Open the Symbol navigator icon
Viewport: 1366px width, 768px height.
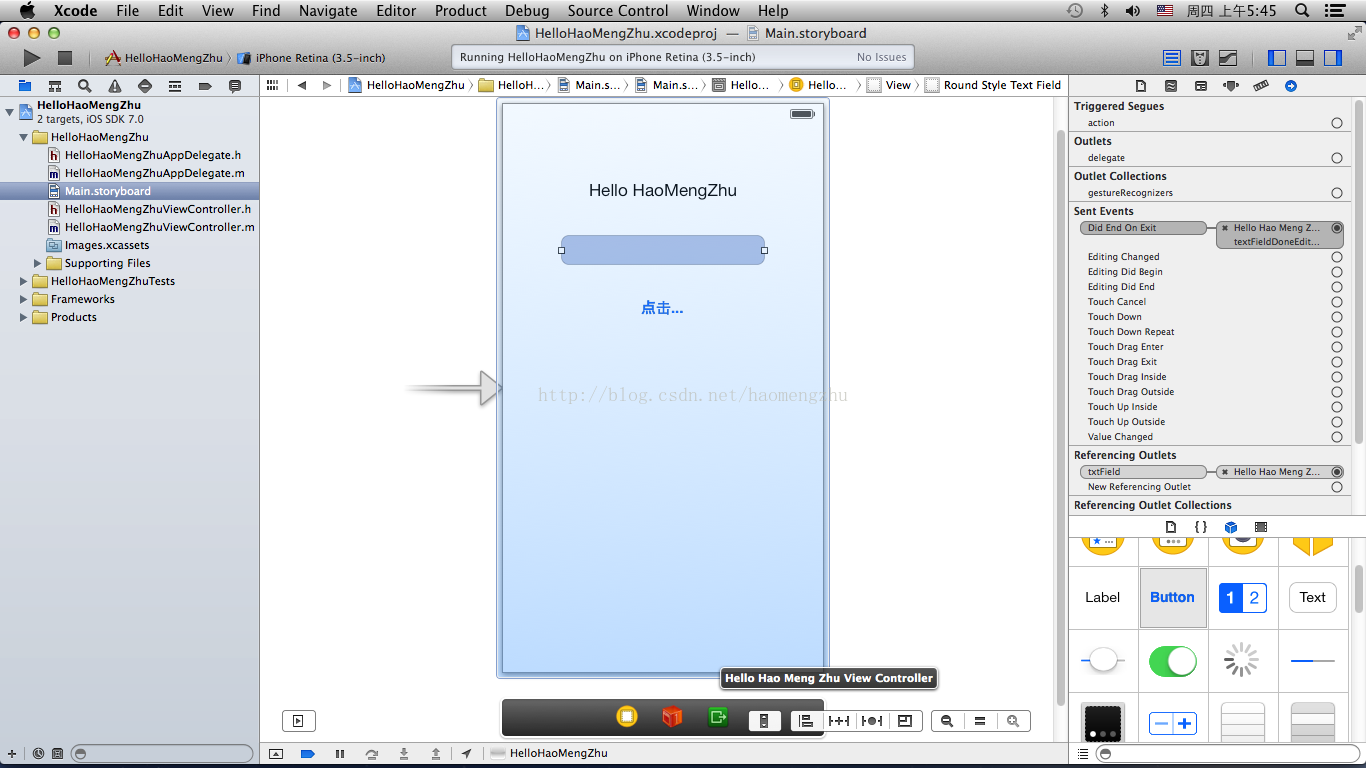(x=55, y=86)
